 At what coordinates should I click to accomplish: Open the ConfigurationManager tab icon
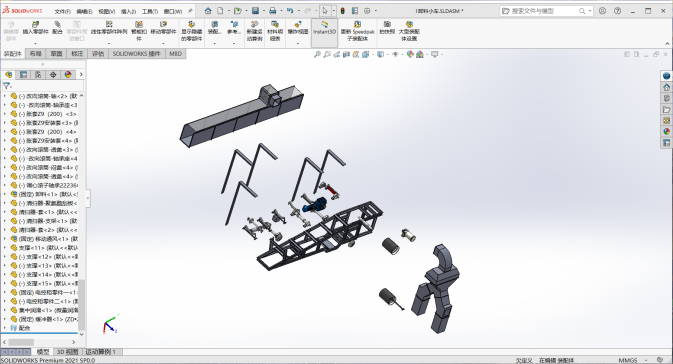(x=38, y=74)
